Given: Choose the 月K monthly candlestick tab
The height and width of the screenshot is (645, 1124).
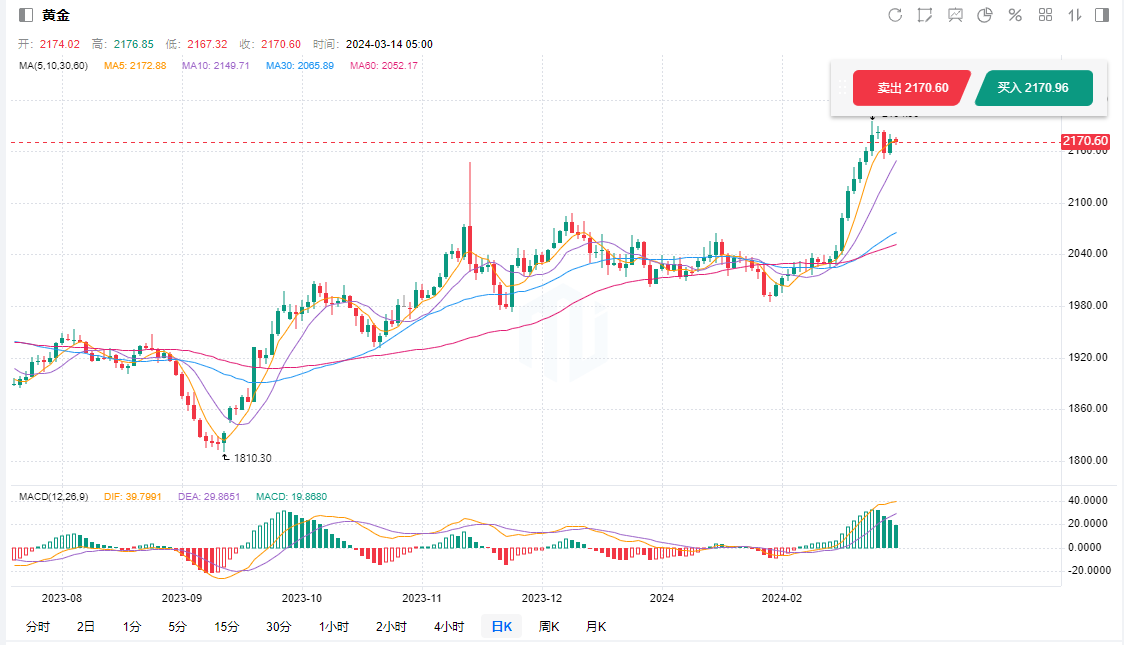Looking at the screenshot, I should click(596, 627).
